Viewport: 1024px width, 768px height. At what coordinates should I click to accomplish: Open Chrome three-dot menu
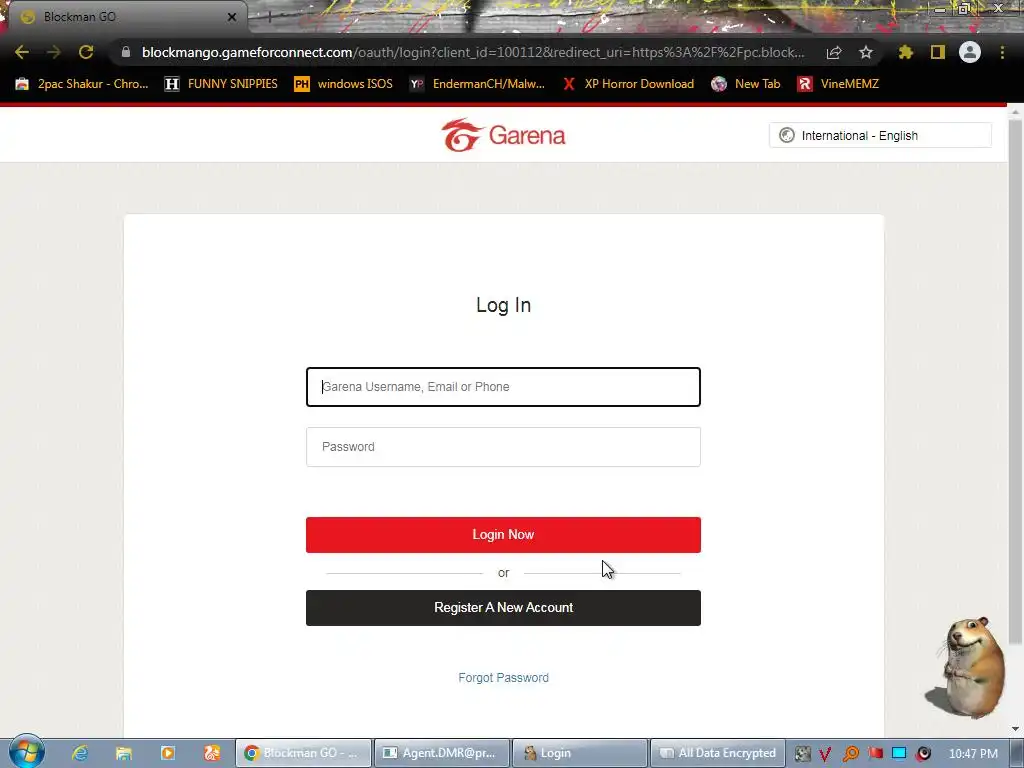coord(1002,52)
